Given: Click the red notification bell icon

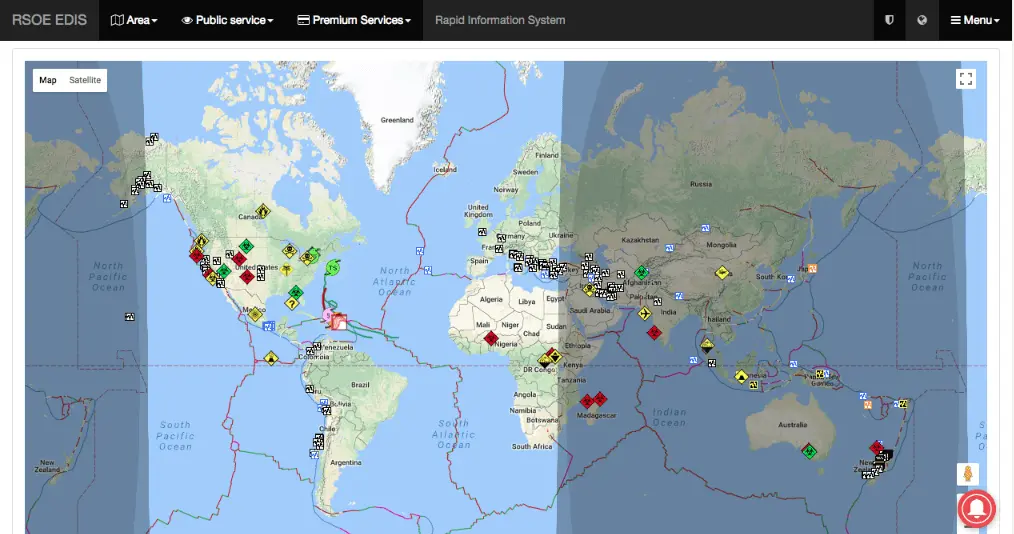Looking at the screenshot, I should click(x=978, y=508).
